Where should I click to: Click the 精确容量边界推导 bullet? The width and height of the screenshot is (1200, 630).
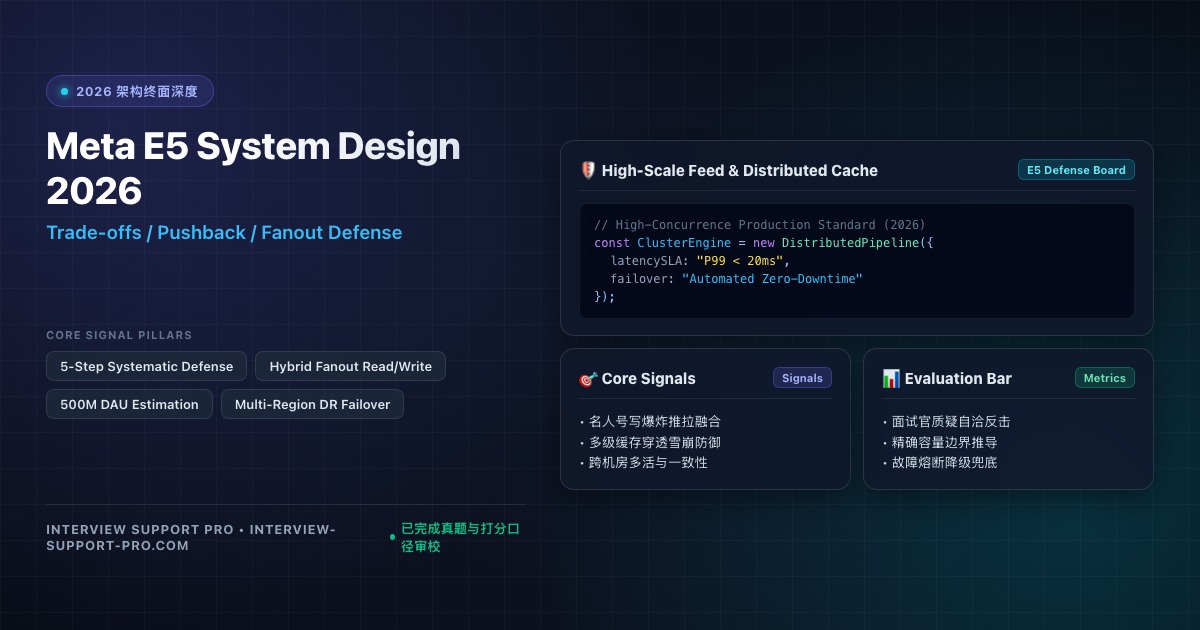click(939, 442)
